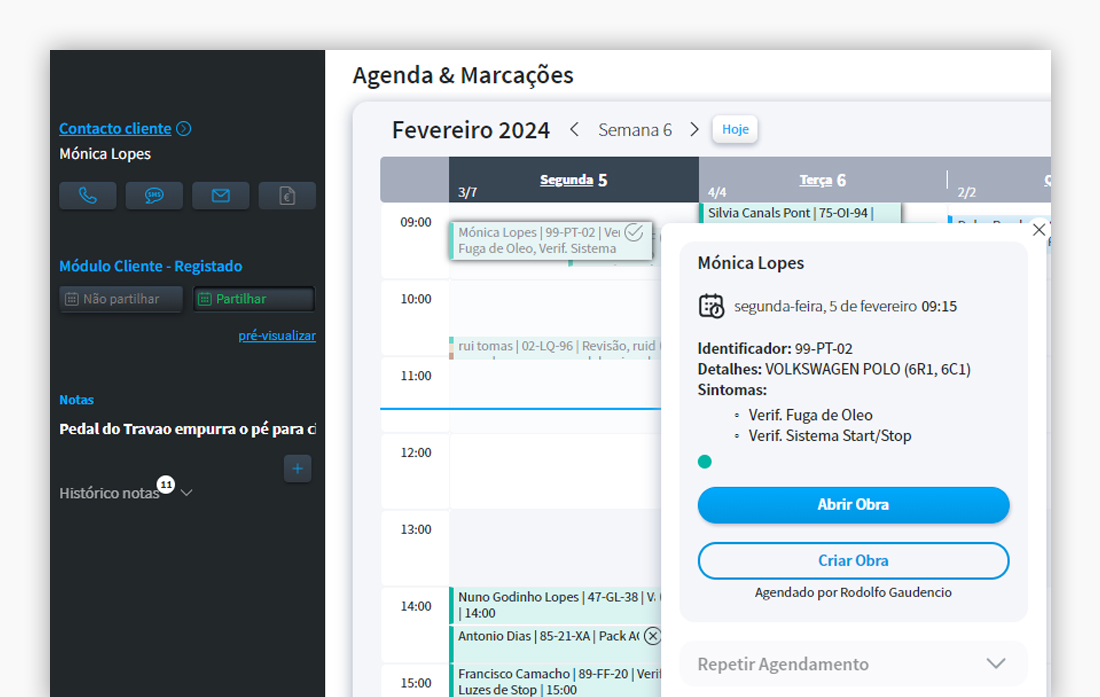Click the Histórico notas count badge 11
Viewport: 1100px width, 697px height.
pyautogui.click(x=166, y=484)
